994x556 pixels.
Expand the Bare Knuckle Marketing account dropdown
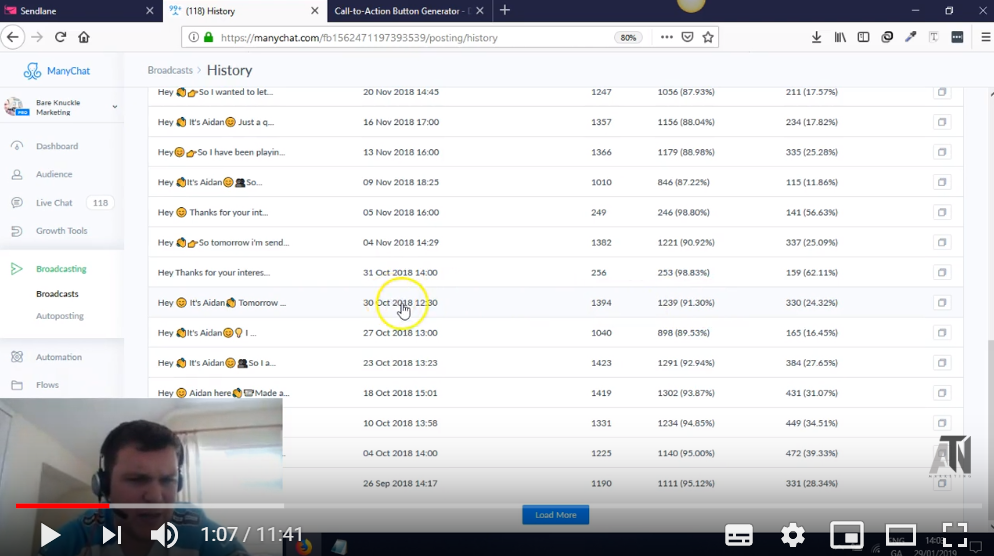[114, 107]
